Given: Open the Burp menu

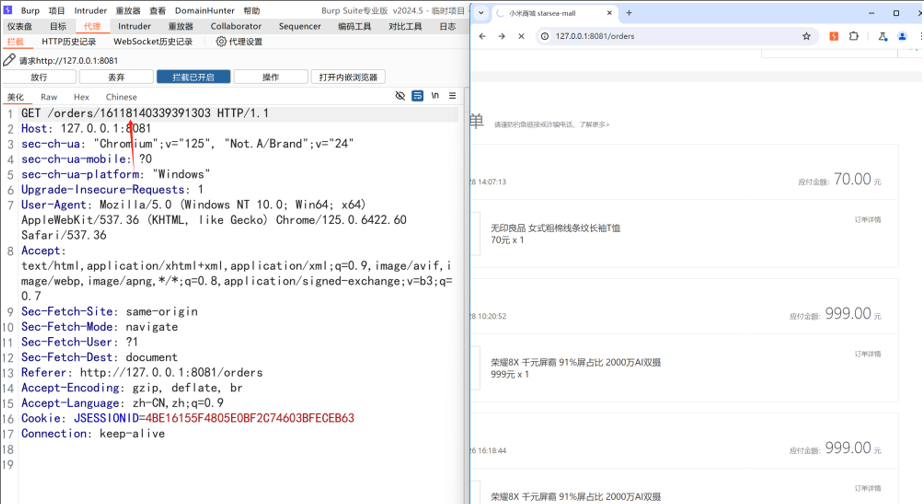Looking at the screenshot, I should point(30,11).
